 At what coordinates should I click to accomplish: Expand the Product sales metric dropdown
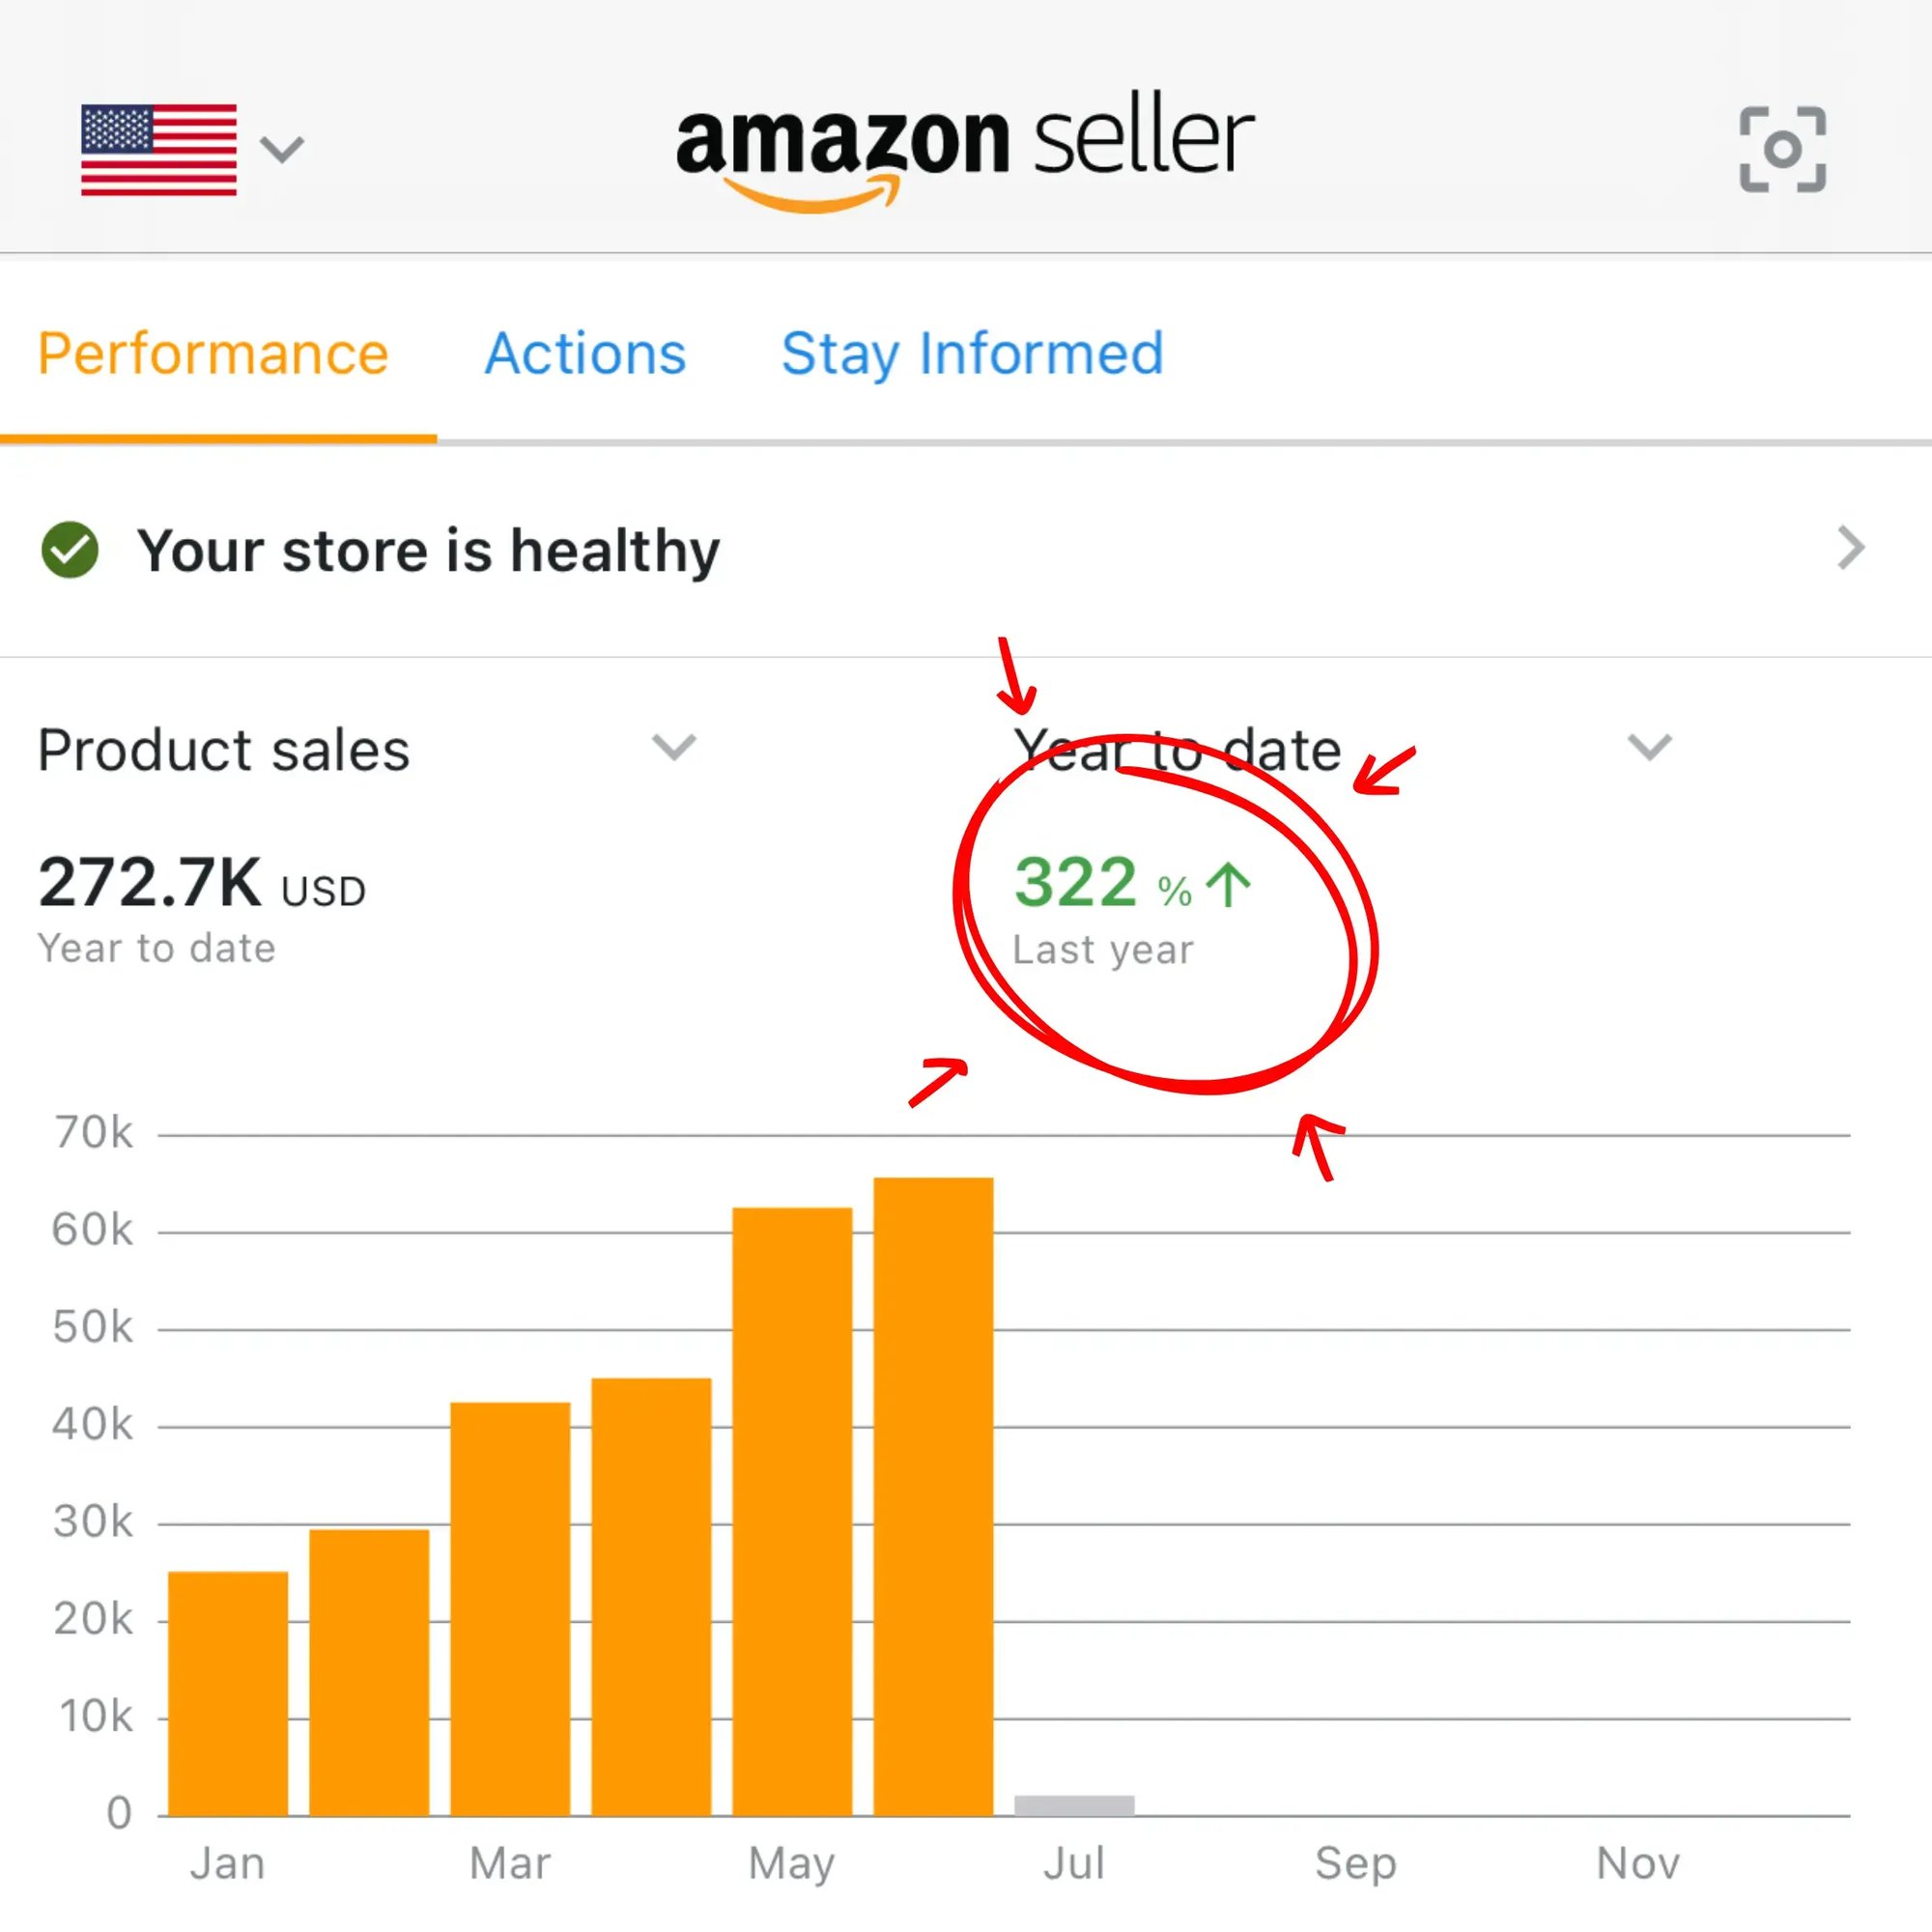(x=673, y=747)
